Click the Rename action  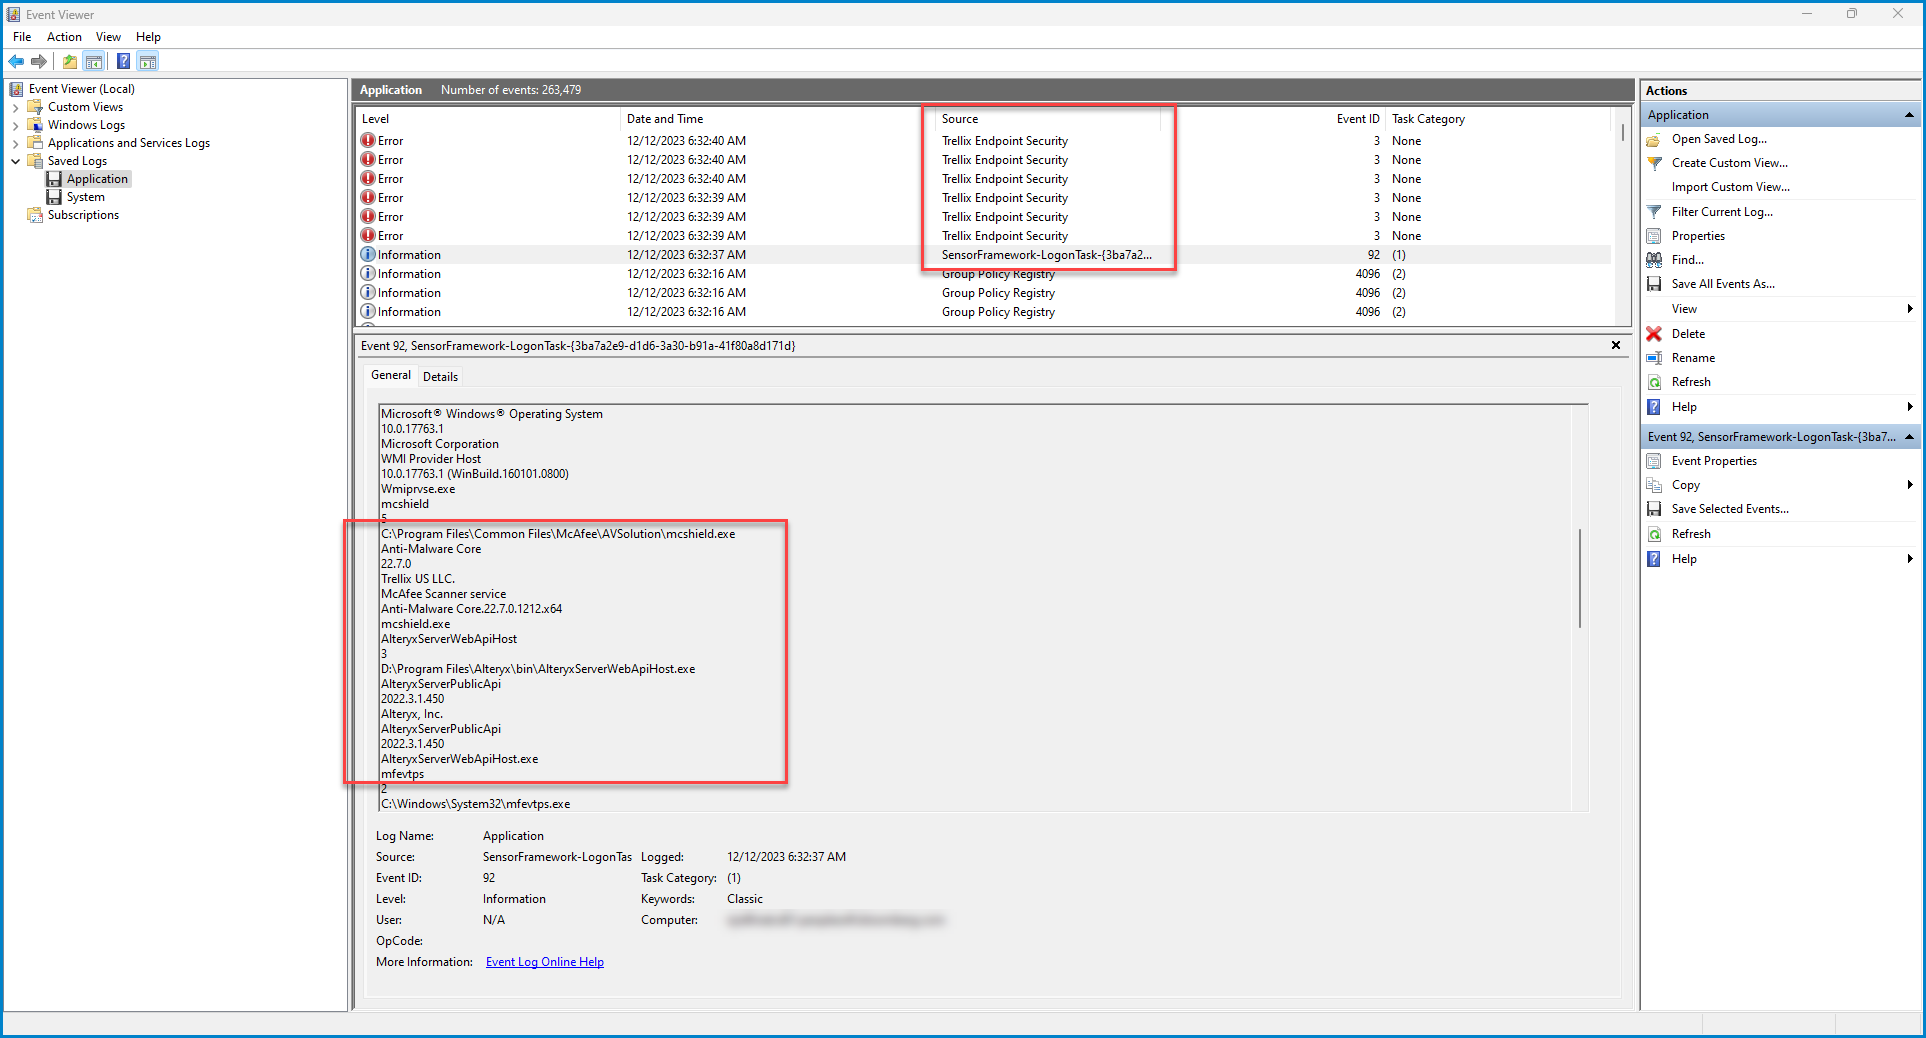click(1693, 358)
